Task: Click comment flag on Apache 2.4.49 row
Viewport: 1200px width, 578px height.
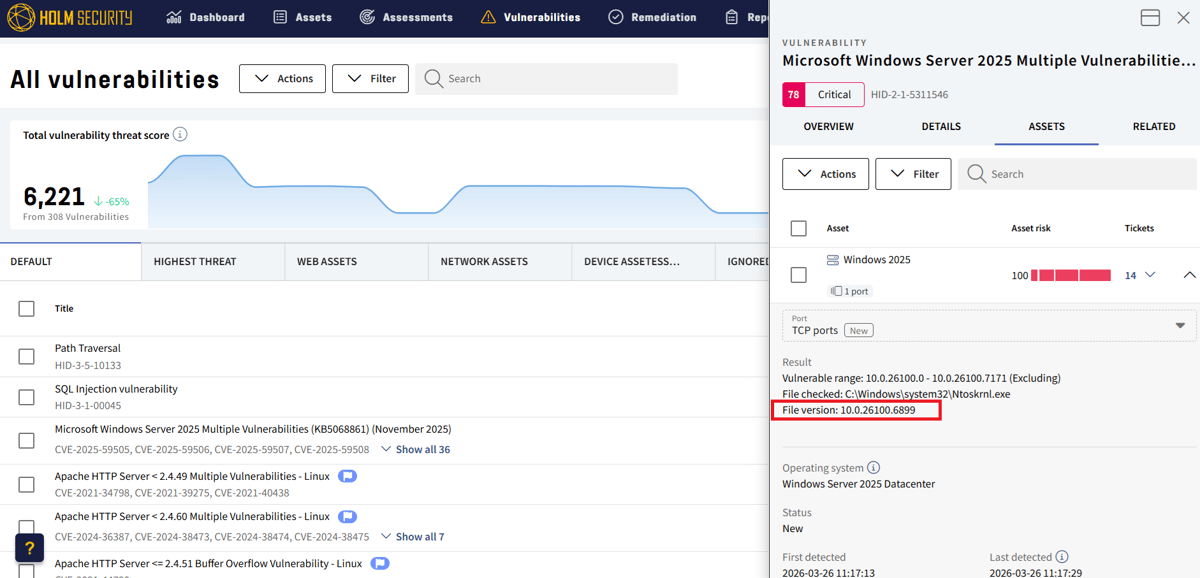Action: (x=347, y=476)
